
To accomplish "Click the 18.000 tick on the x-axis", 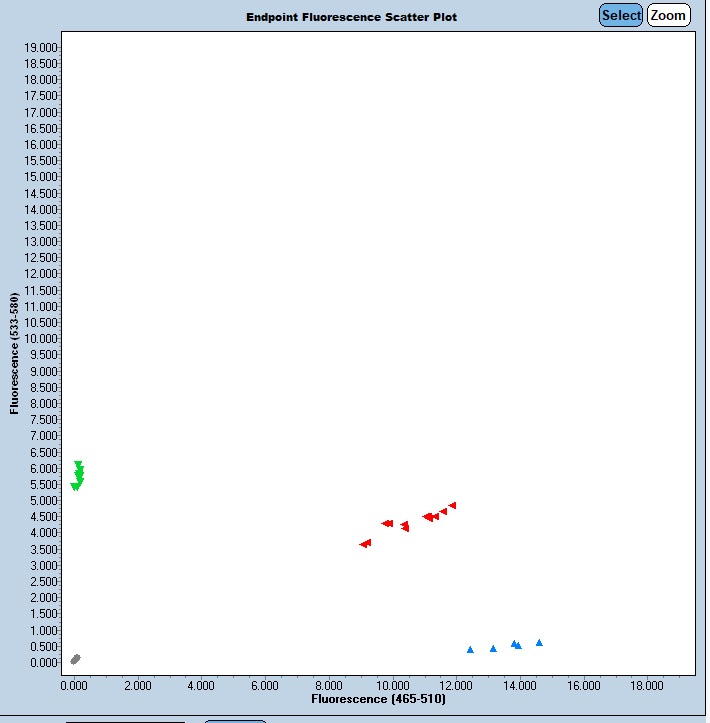I will (x=647, y=686).
